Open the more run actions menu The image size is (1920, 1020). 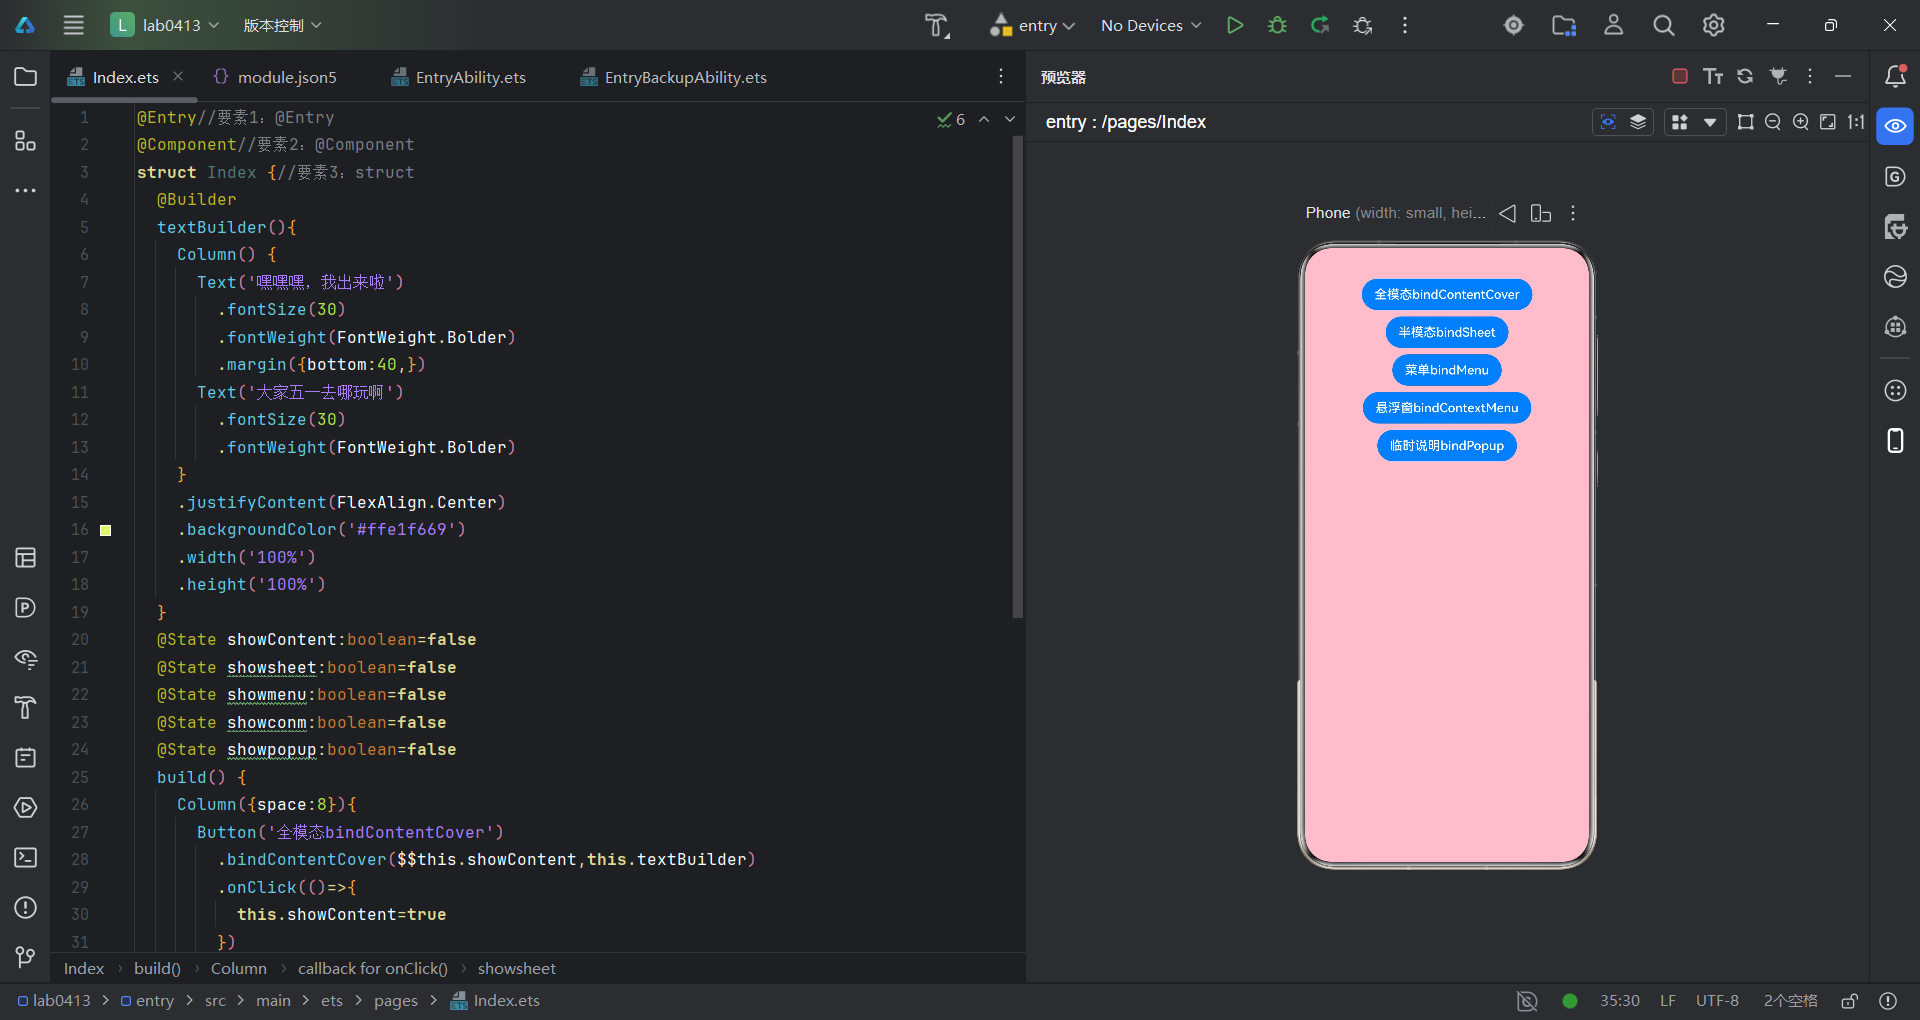1405,25
